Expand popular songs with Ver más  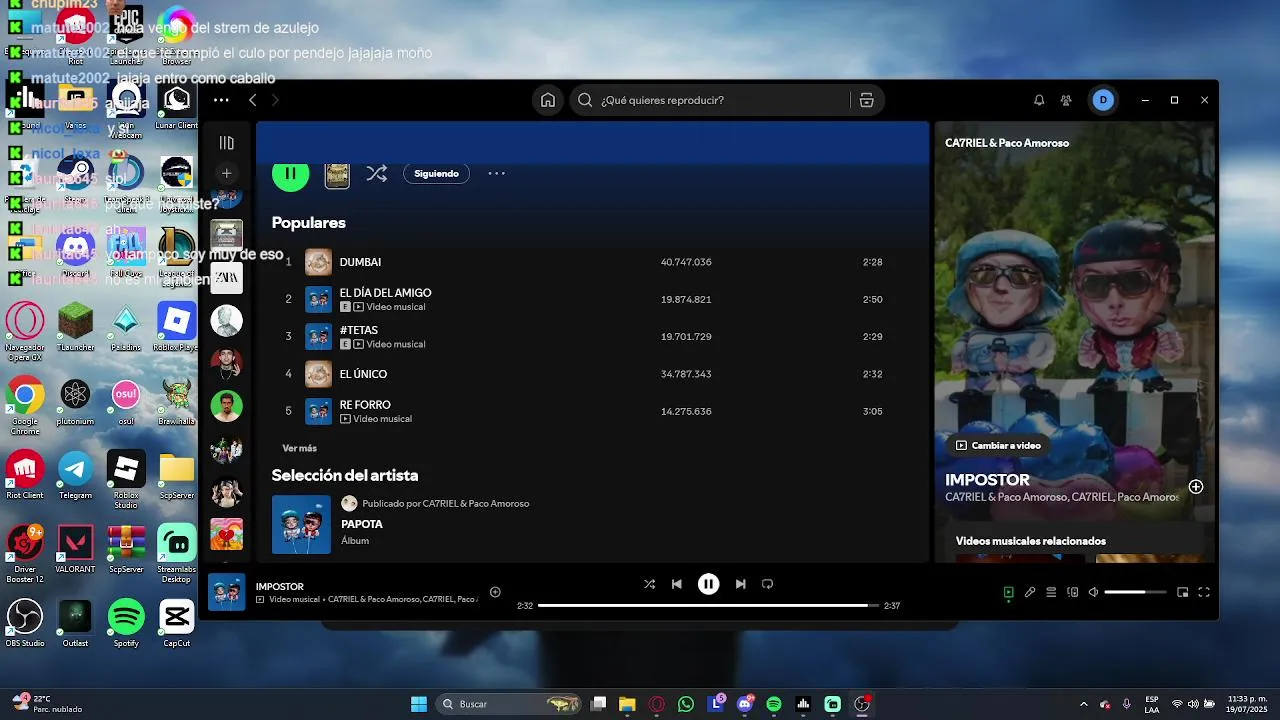pos(299,448)
